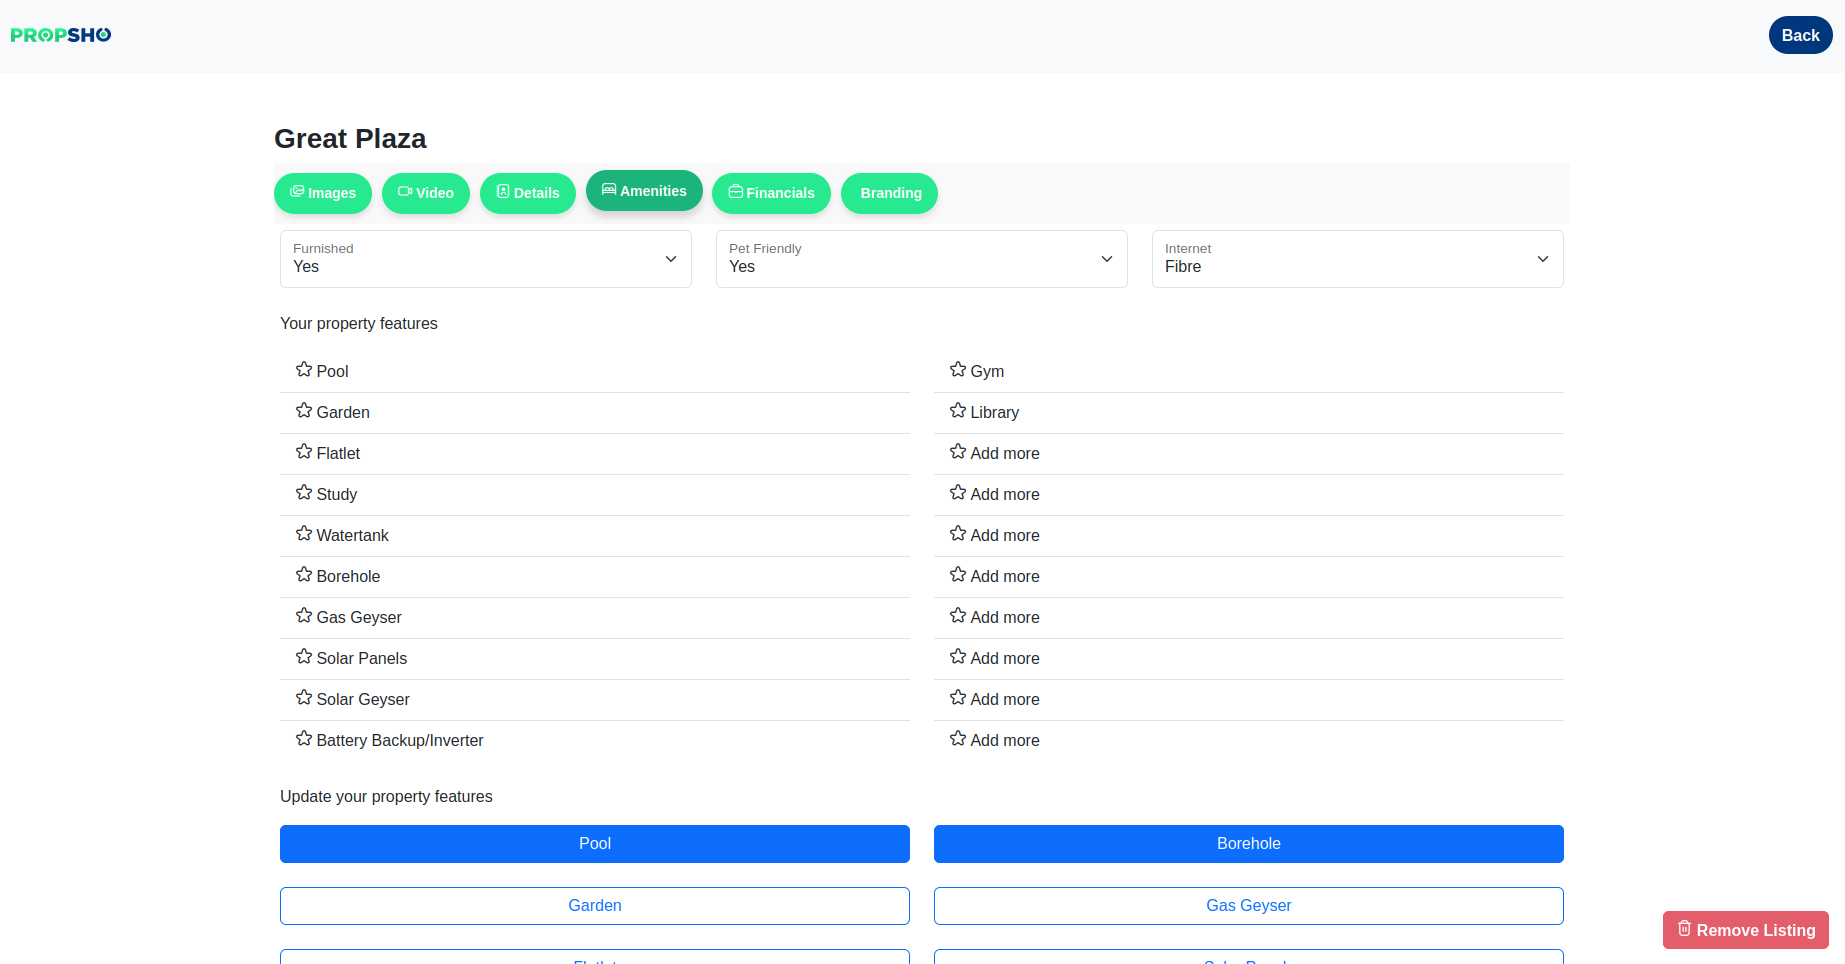The image size is (1845, 964).
Task: Open the Pet Friendly dropdown
Action: tap(922, 259)
